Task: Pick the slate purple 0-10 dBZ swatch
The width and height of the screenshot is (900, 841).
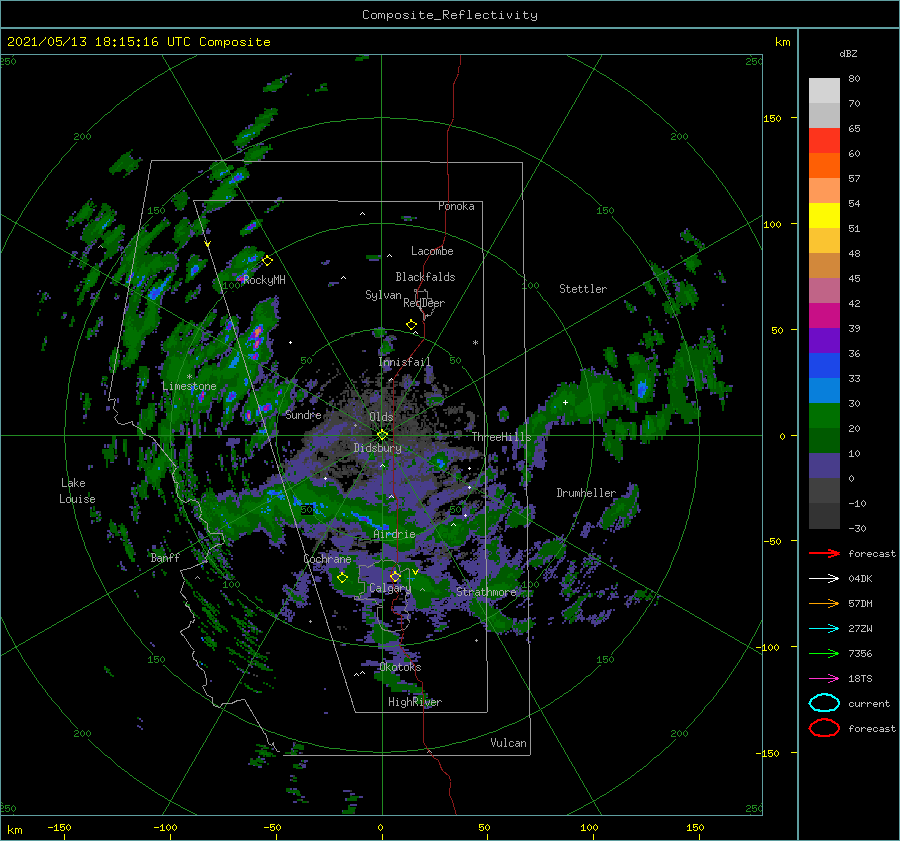Action: coord(824,466)
